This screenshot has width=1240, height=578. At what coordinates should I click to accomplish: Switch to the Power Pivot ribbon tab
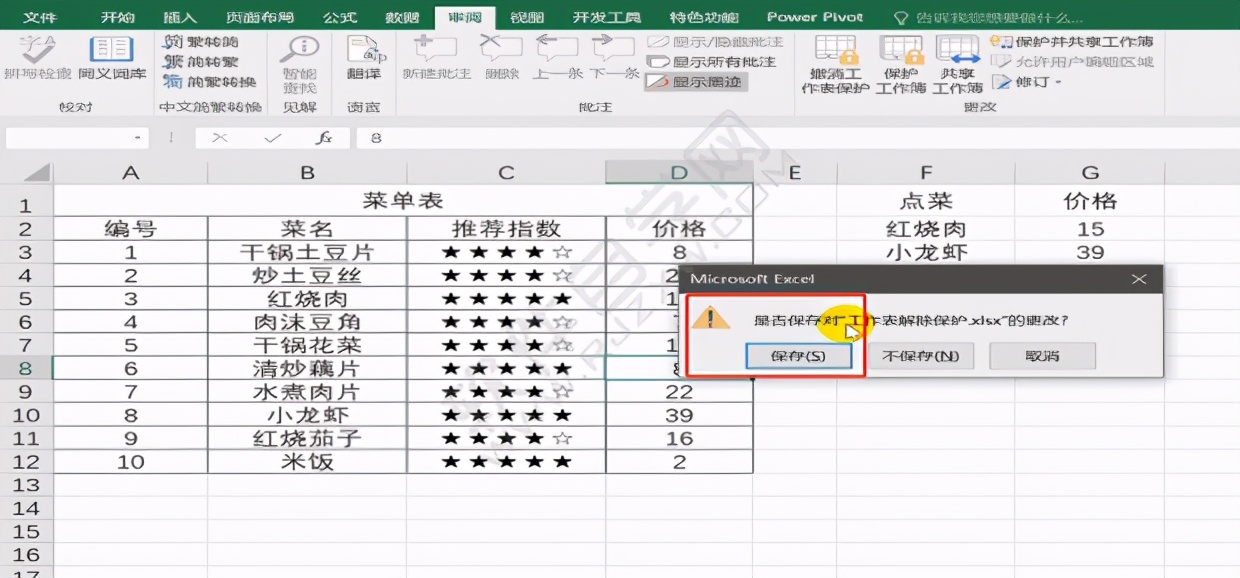pos(816,16)
